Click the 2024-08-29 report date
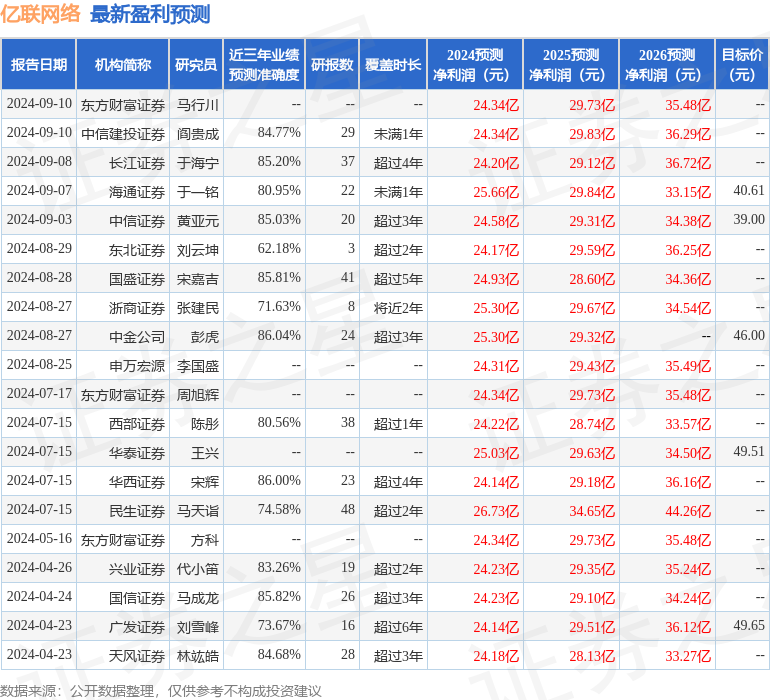The image size is (770, 700). coord(39,248)
